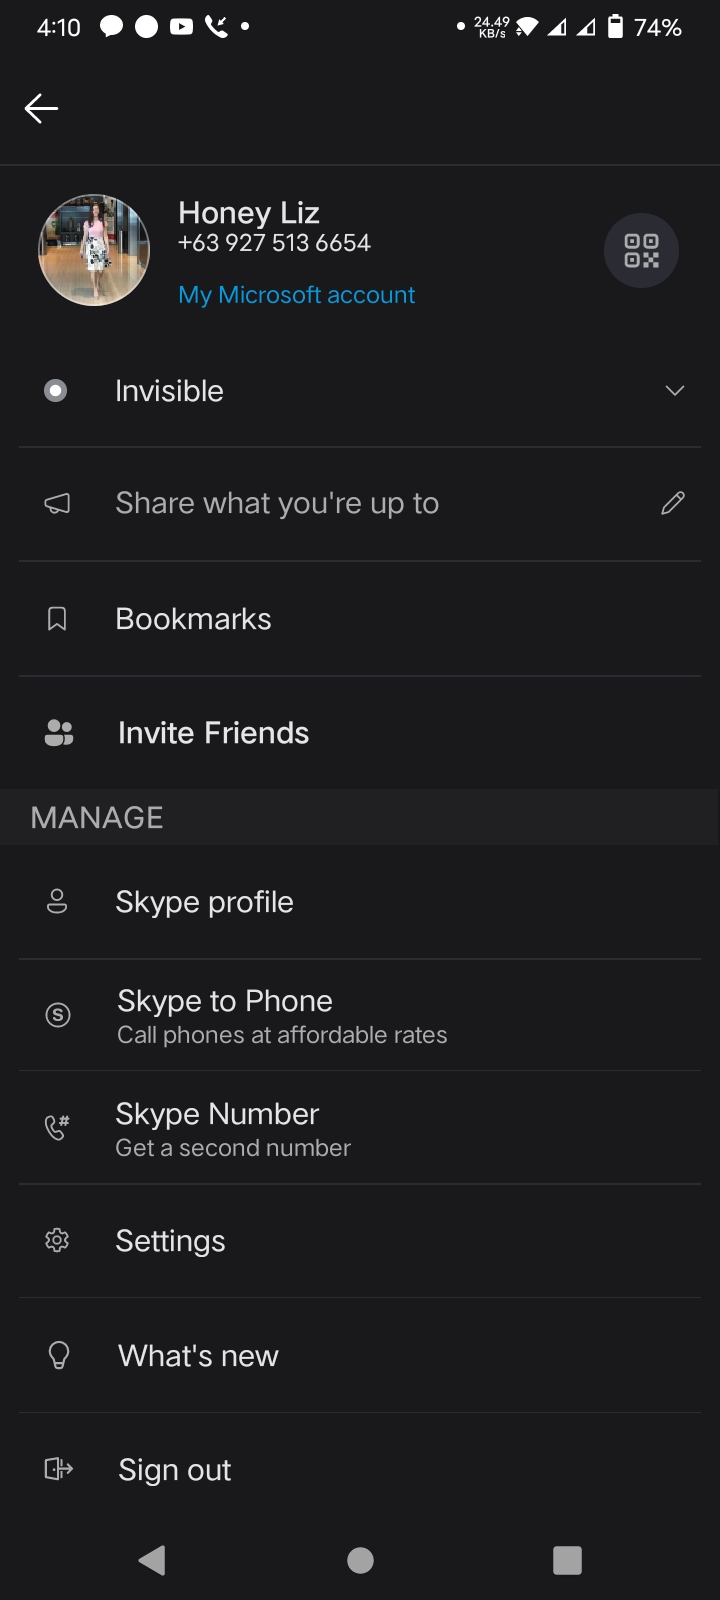
Task: Open the QR code icon button
Action: [641, 250]
